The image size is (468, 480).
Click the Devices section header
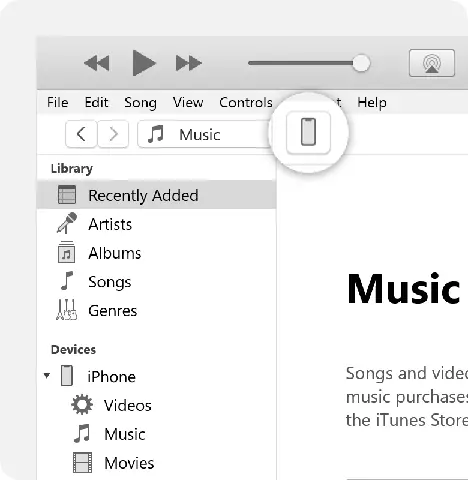pyautogui.click(x=73, y=349)
